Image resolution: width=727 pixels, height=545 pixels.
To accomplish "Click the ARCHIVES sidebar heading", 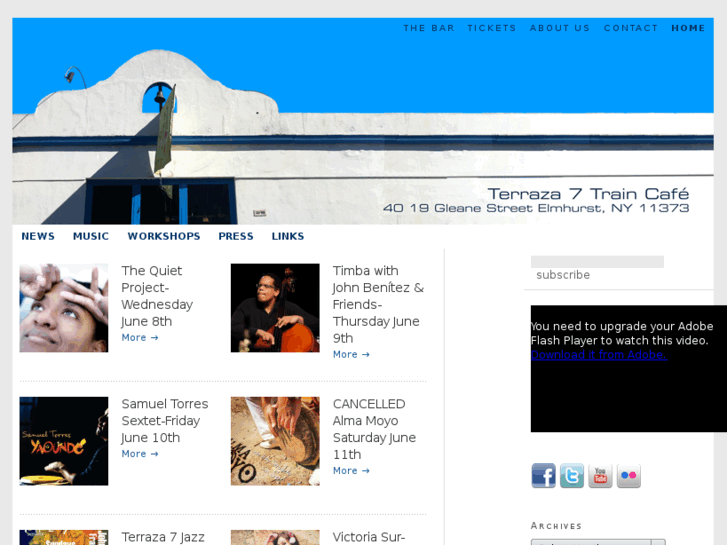I will [556, 526].
